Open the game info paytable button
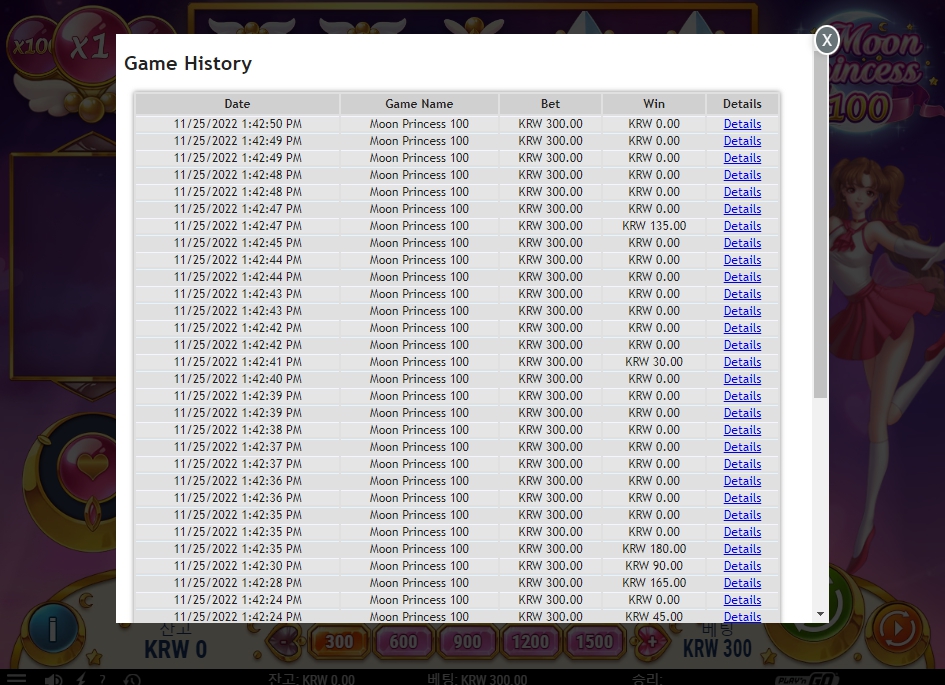945x685 pixels. tap(52, 629)
